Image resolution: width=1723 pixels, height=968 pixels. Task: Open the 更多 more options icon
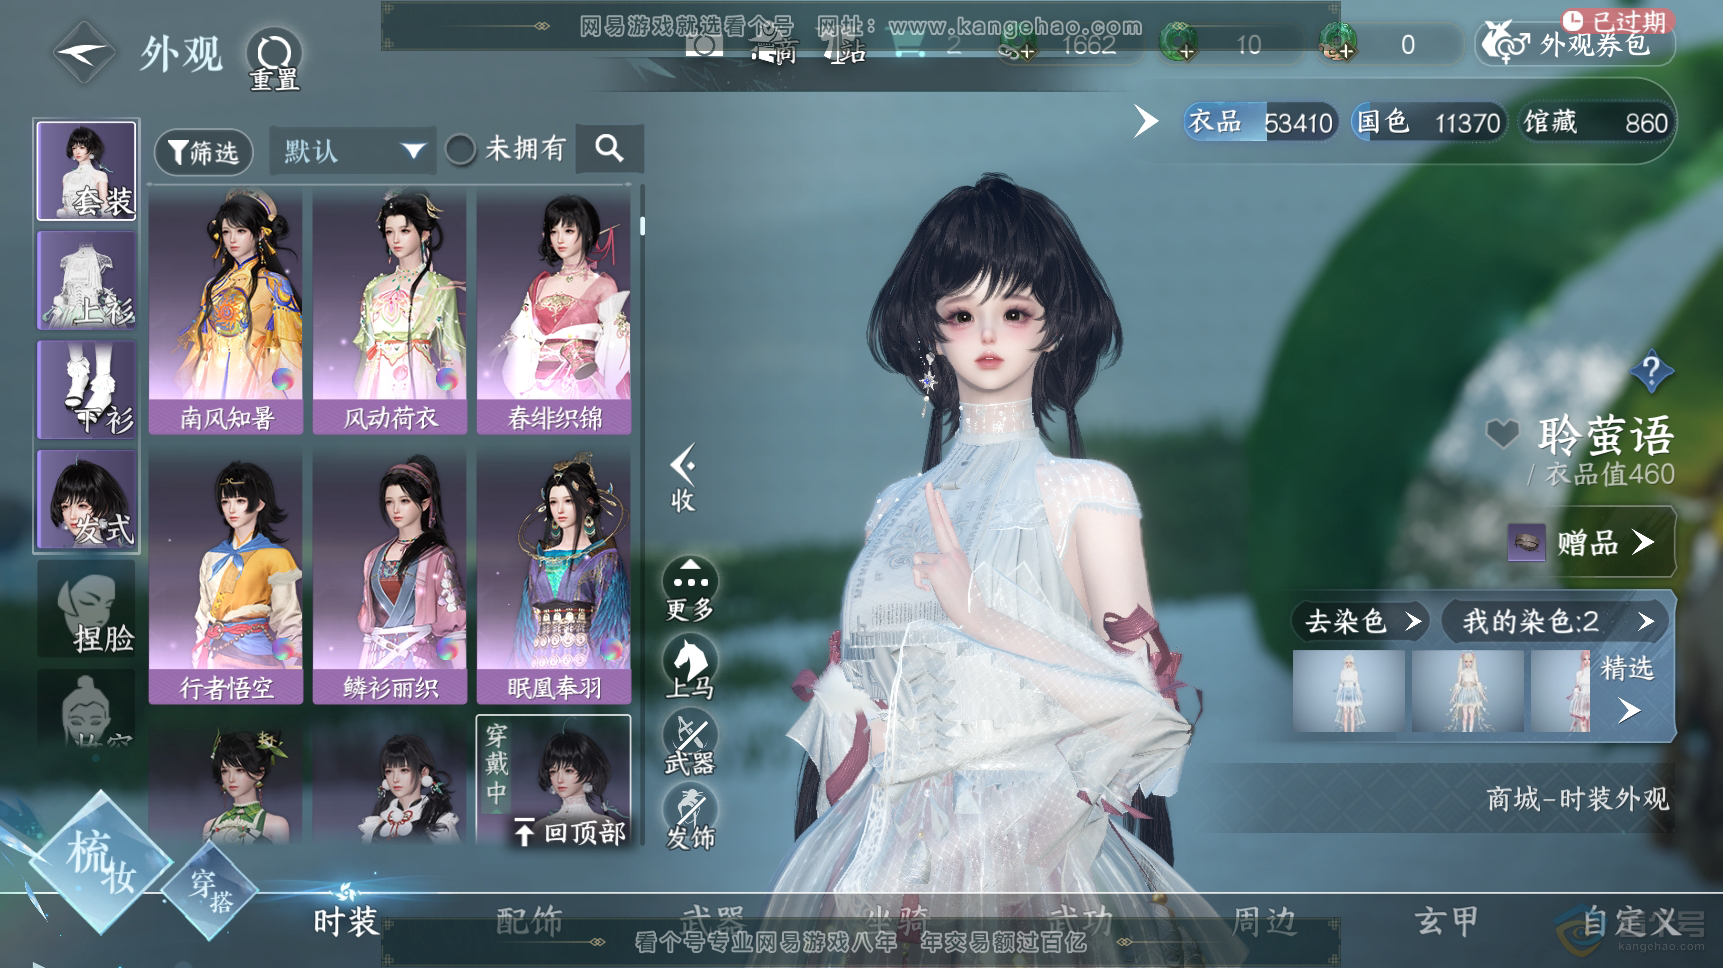690,590
